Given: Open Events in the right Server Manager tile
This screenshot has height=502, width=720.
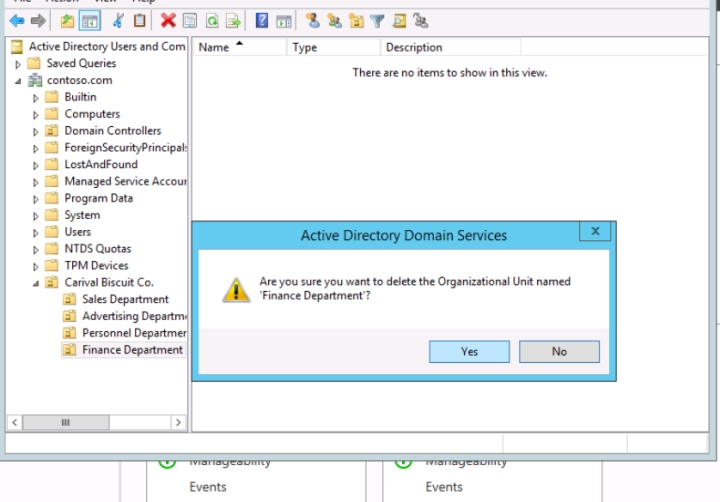Looking at the screenshot, I should pyautogui.click(x=444, y=487).
